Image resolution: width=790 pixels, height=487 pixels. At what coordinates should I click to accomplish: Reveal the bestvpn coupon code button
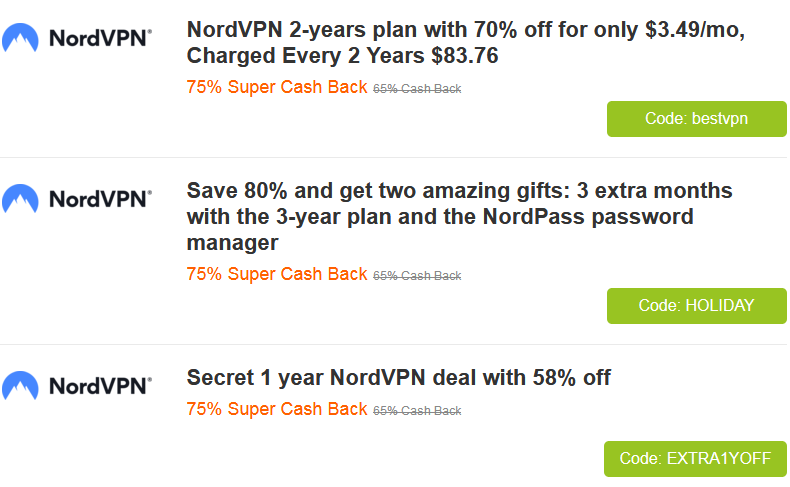tap(696, 119)
